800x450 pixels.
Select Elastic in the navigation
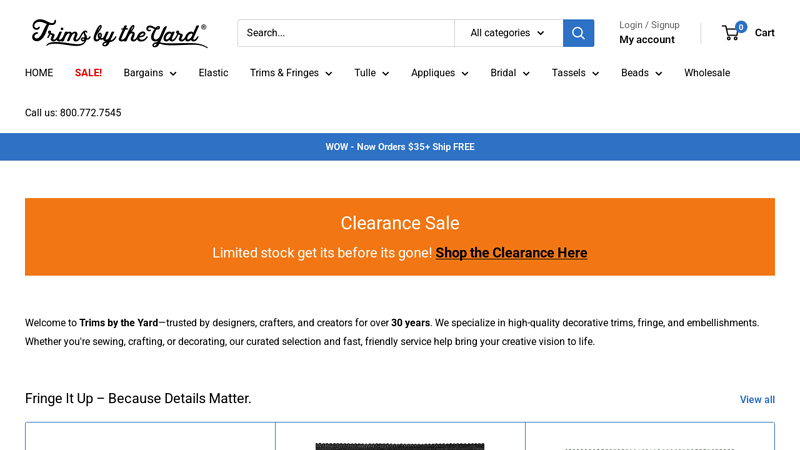(213, 73)
